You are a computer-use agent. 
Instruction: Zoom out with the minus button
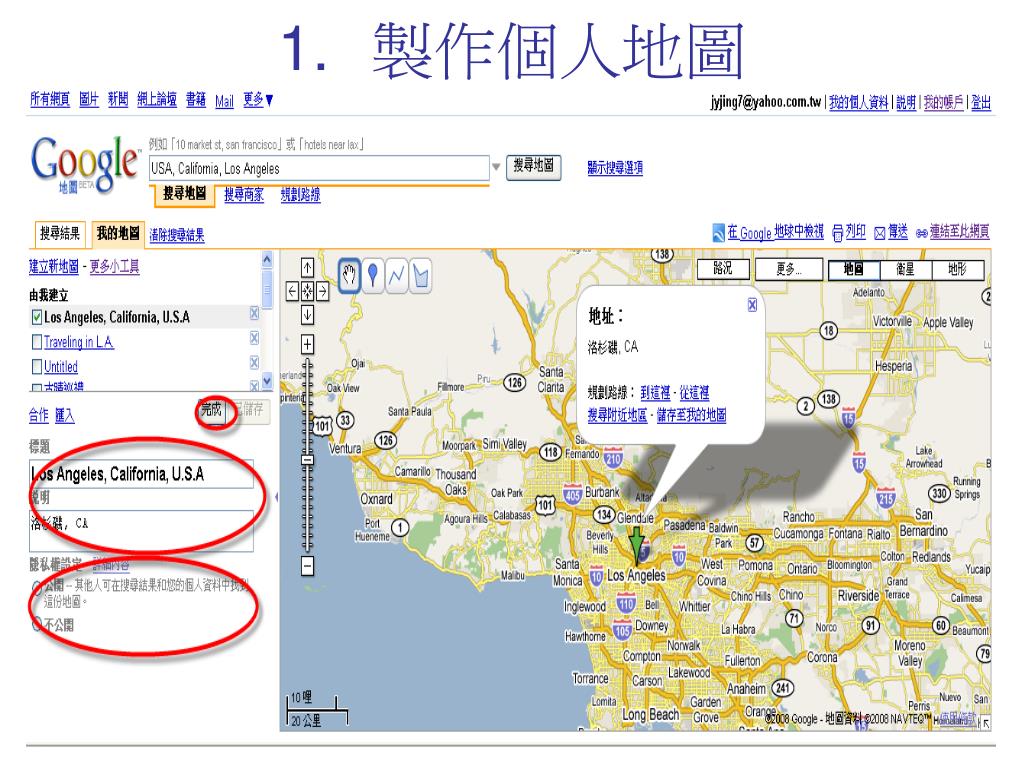coord(308,566)
